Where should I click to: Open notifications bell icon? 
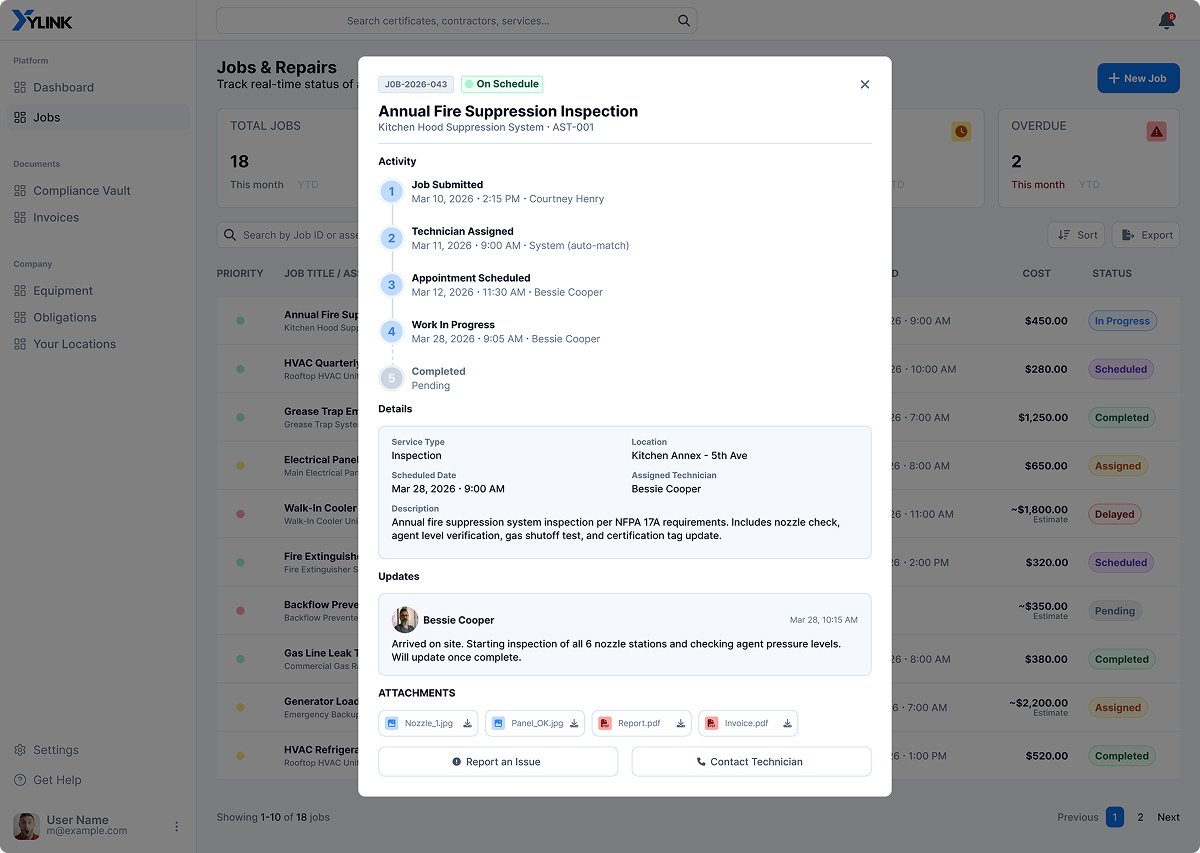point(1166,21)
